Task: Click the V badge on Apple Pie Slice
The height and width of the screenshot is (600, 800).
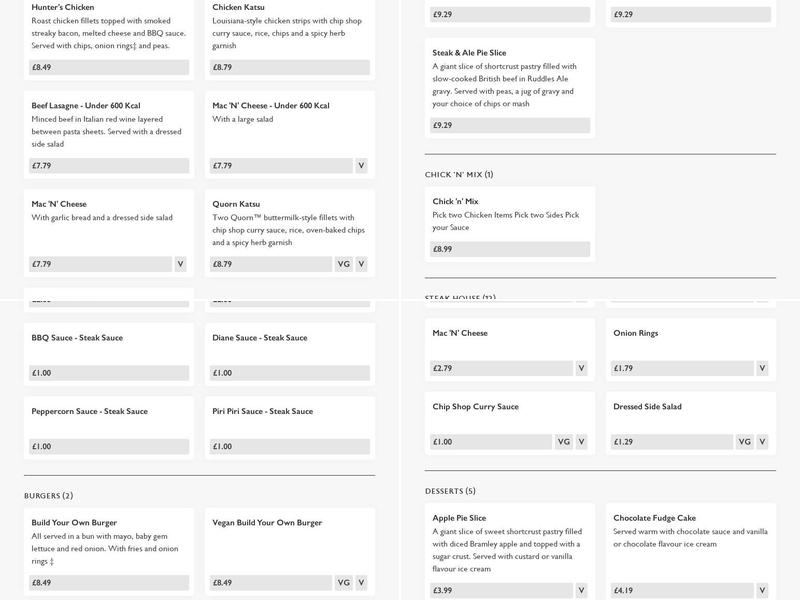Action: coord(581,590)
